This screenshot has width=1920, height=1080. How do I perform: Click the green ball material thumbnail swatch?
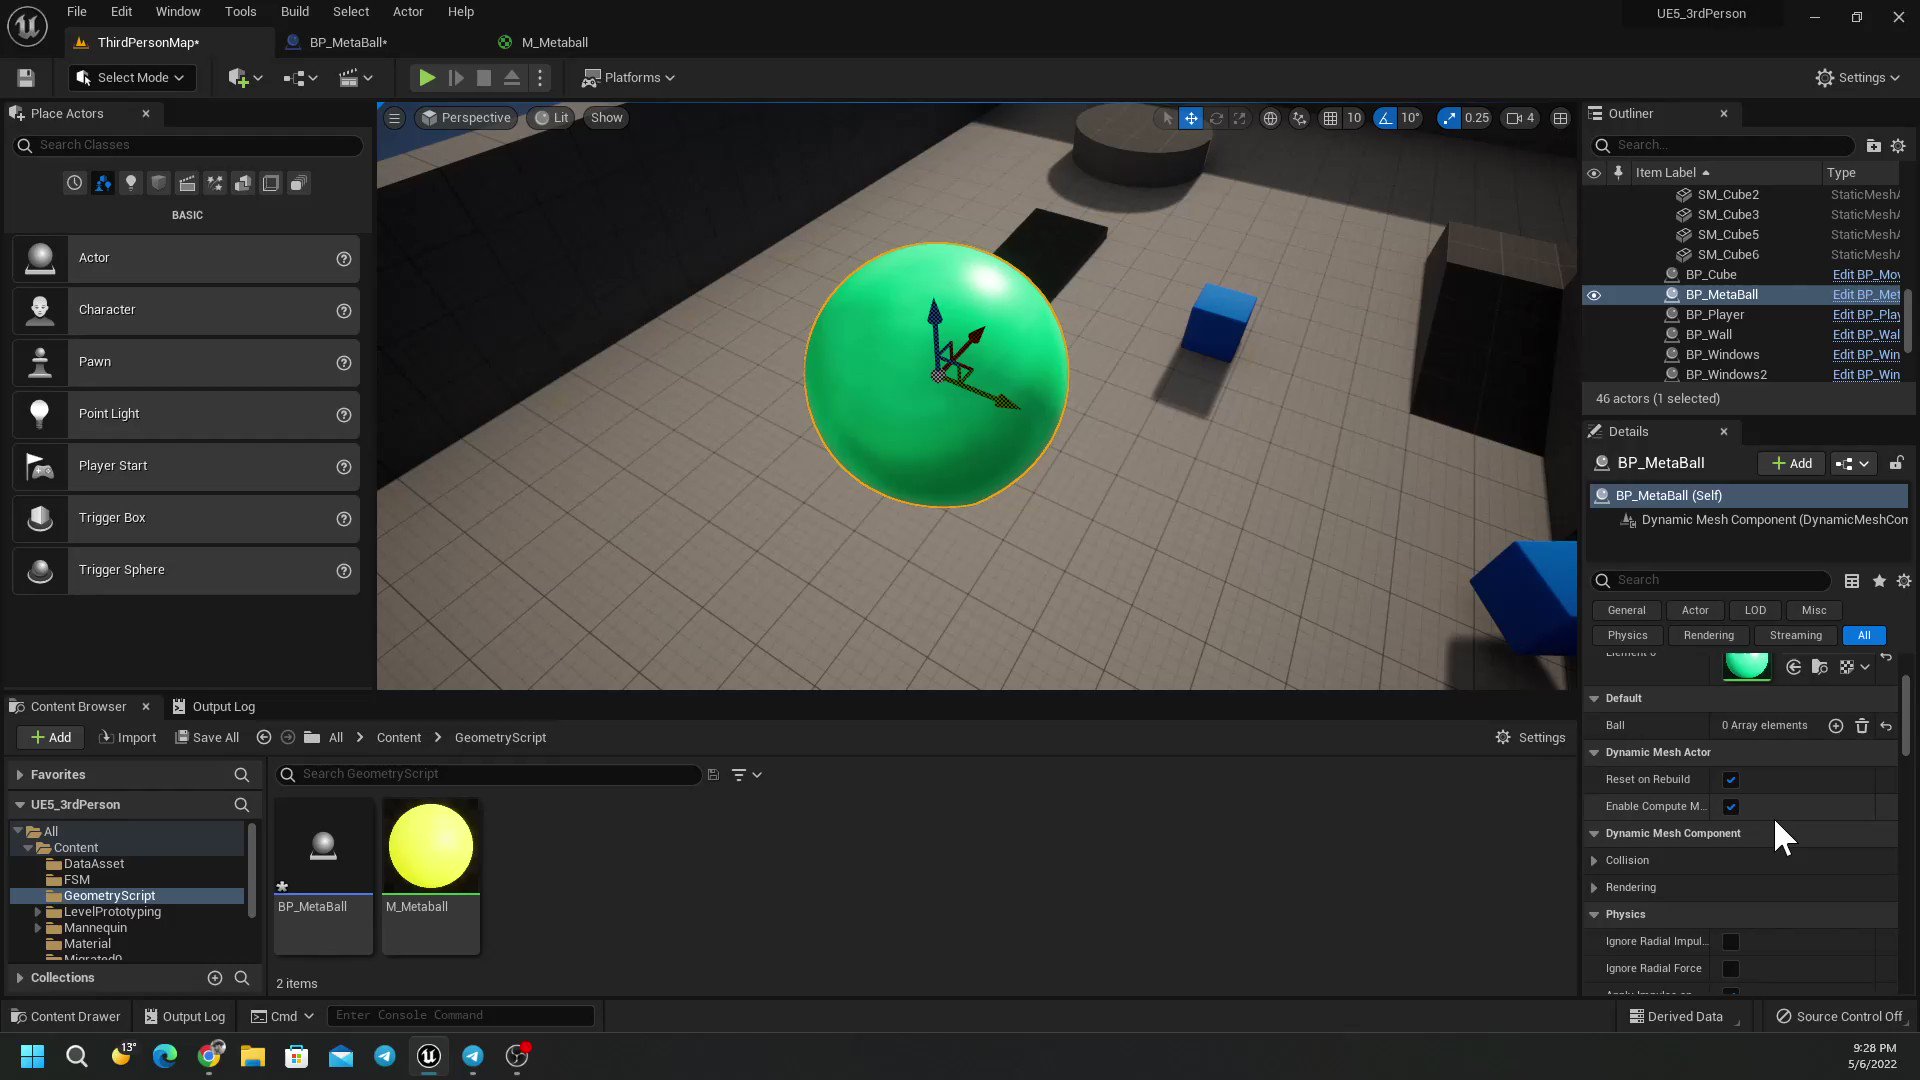coord(1746,665)
